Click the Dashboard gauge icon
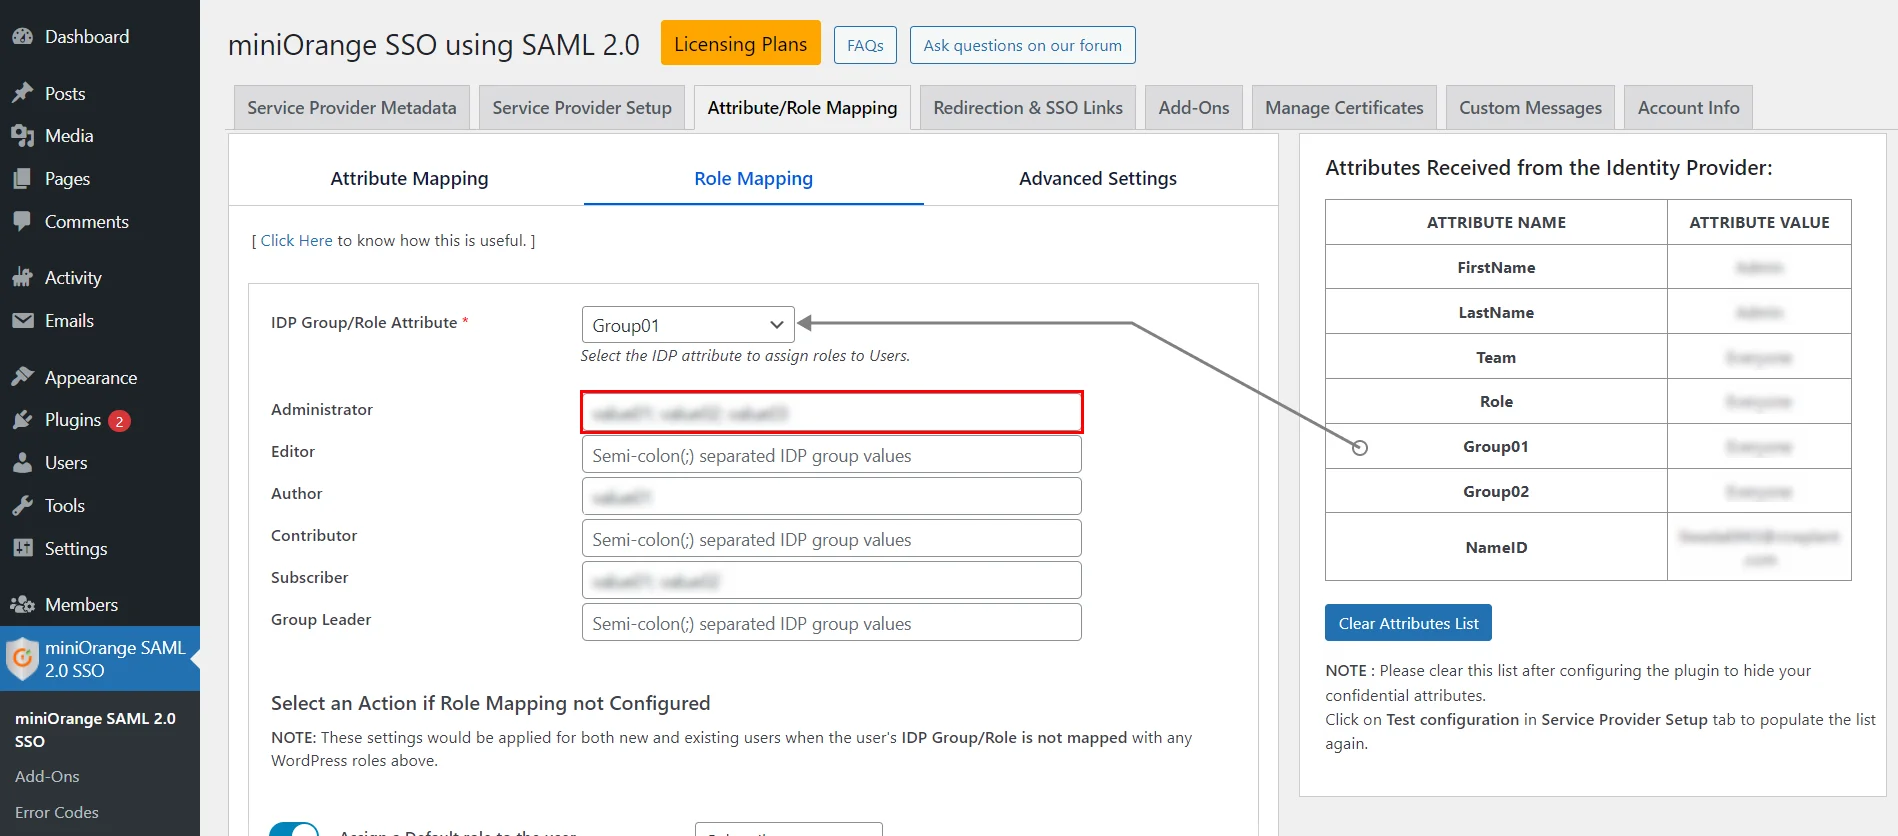Screen dimensions: 1898x836 tap(22, 36)
